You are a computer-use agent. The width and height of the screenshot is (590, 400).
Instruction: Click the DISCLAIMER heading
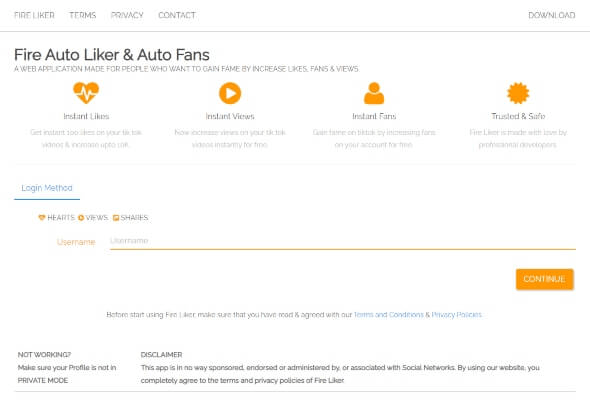pyautogui.click(x=161, y=354)
